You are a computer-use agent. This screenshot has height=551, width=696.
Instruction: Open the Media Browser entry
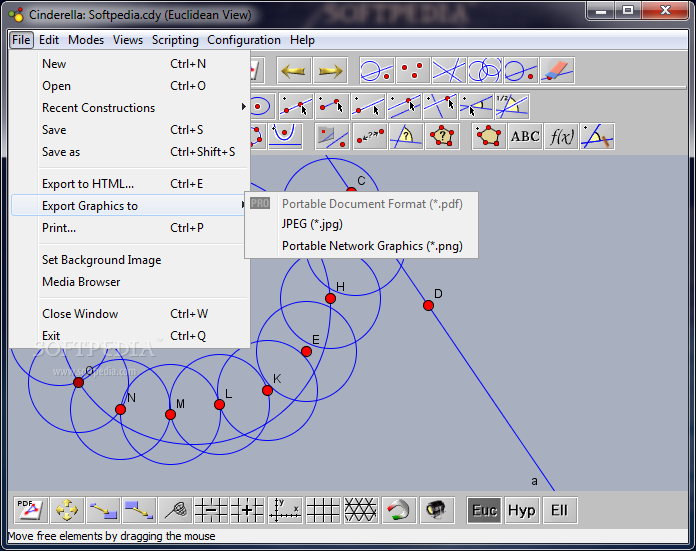point(130,282)
